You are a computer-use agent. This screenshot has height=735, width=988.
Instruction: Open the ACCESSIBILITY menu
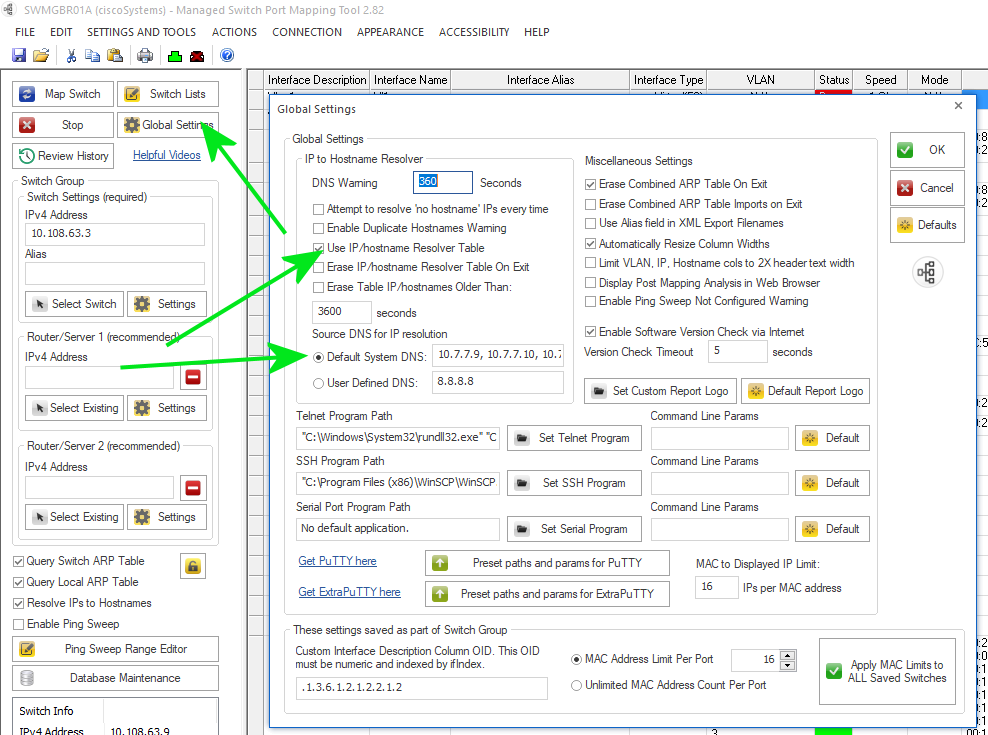474,32
